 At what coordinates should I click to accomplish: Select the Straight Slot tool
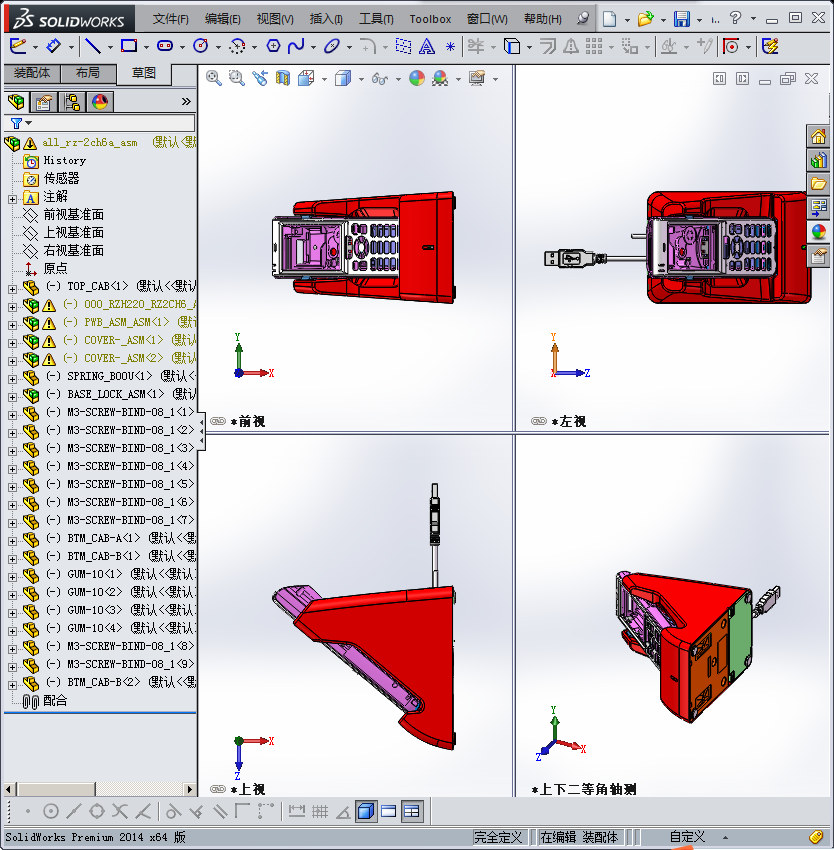pyautogui.click(x=165, y=47)
